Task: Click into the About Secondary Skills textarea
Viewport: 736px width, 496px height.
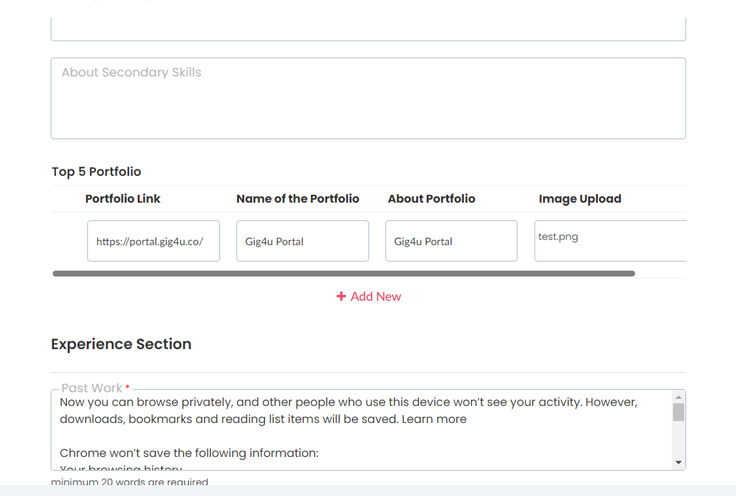Action: [x=368, y=98]
